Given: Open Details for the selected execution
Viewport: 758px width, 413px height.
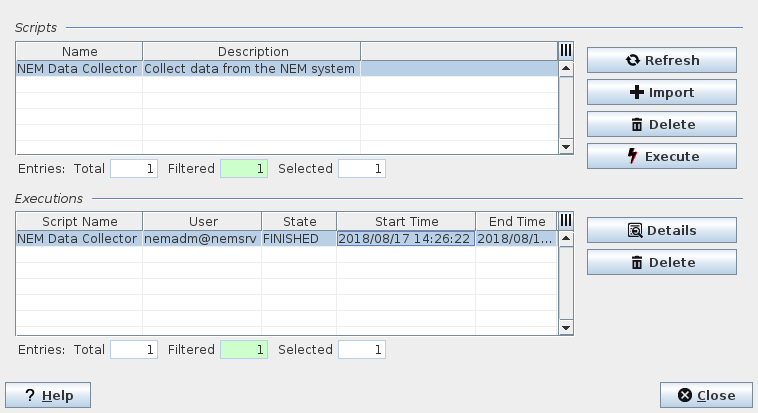Looking at the screenshot, I should coord(661,230).
